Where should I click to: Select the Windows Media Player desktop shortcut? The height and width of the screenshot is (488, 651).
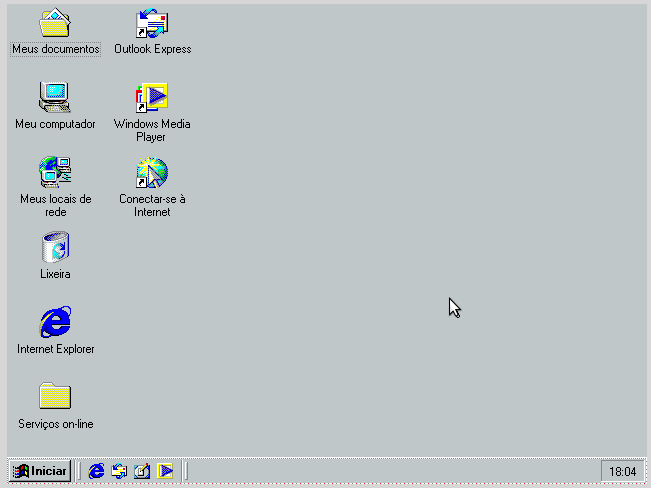(152, 98)
